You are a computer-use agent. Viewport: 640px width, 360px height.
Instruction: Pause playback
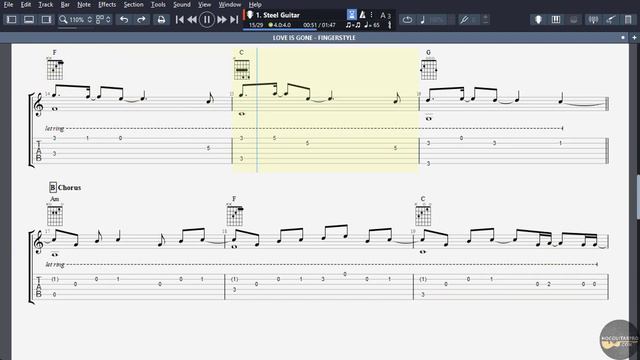207,20
